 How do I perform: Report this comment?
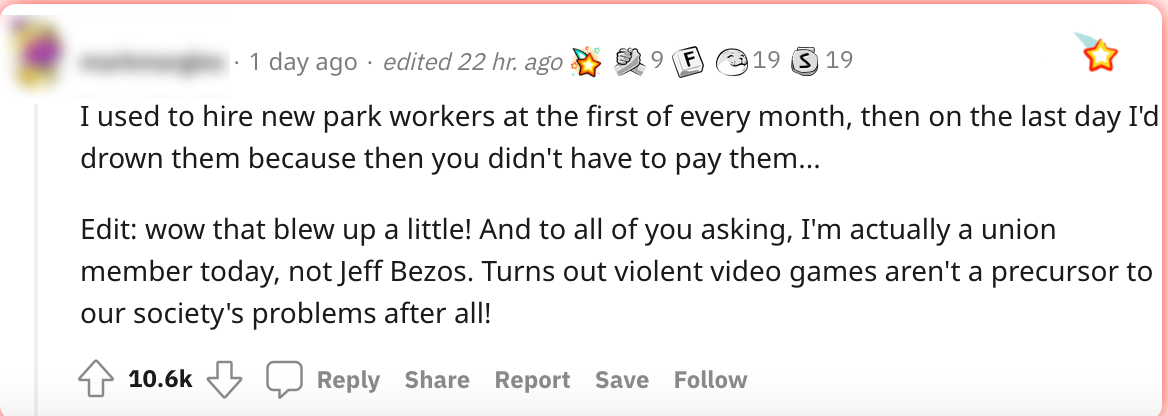tap(532, 380)
